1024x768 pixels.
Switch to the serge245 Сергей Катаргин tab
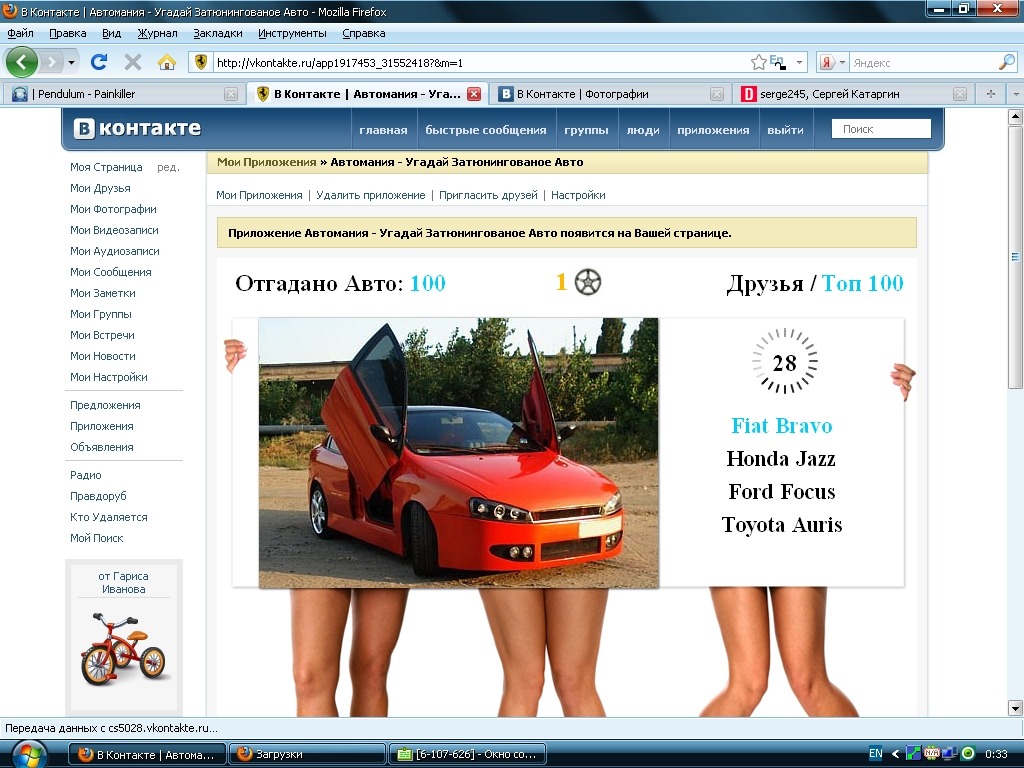[852, 94]
